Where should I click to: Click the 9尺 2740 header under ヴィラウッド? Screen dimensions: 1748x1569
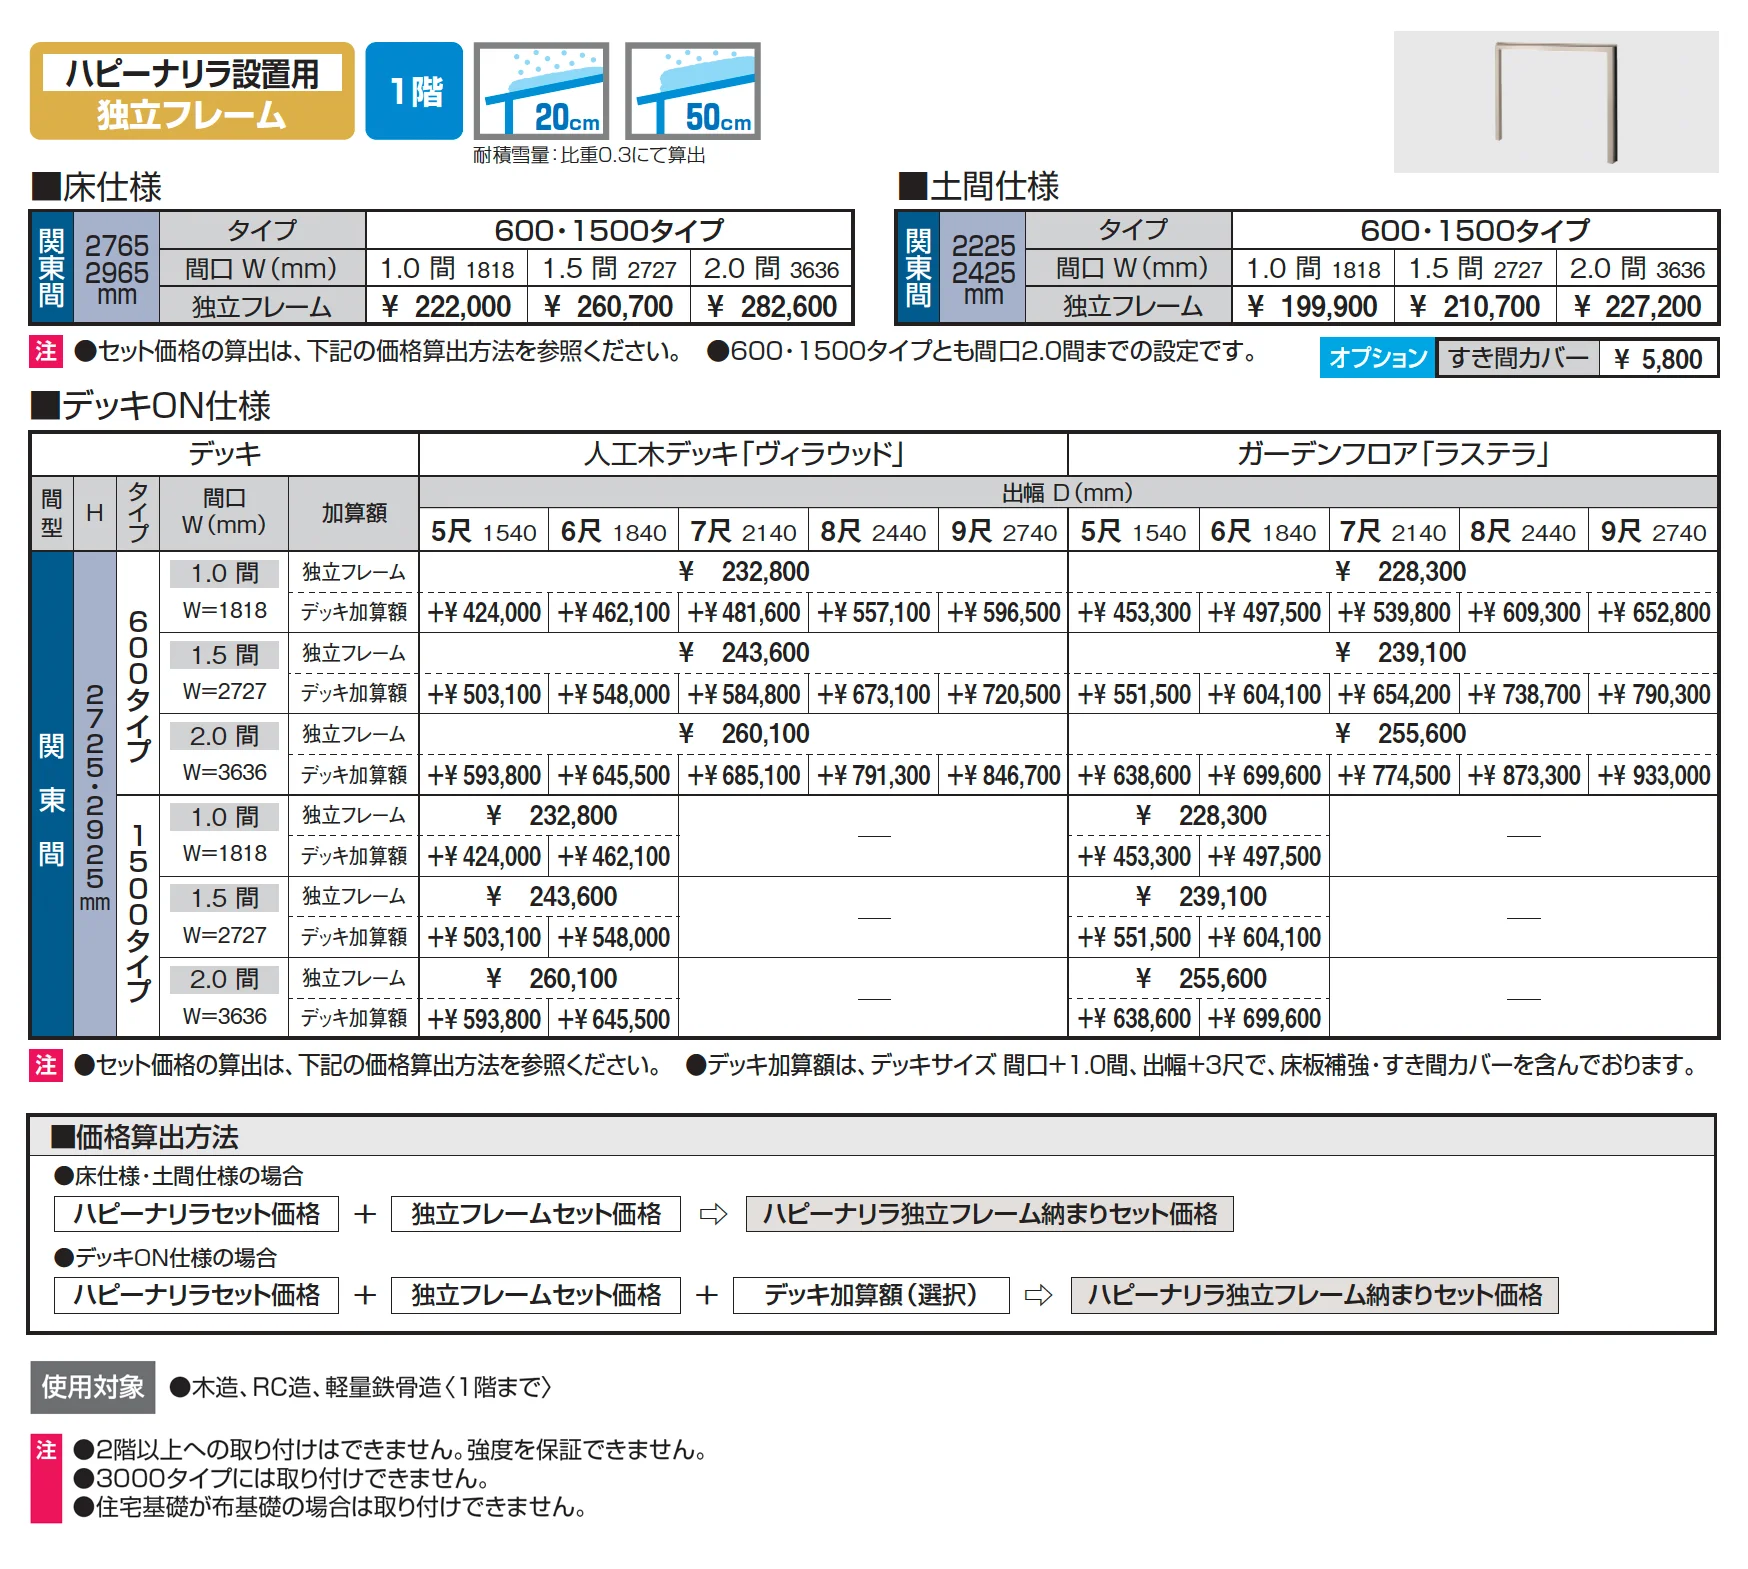1003,531
